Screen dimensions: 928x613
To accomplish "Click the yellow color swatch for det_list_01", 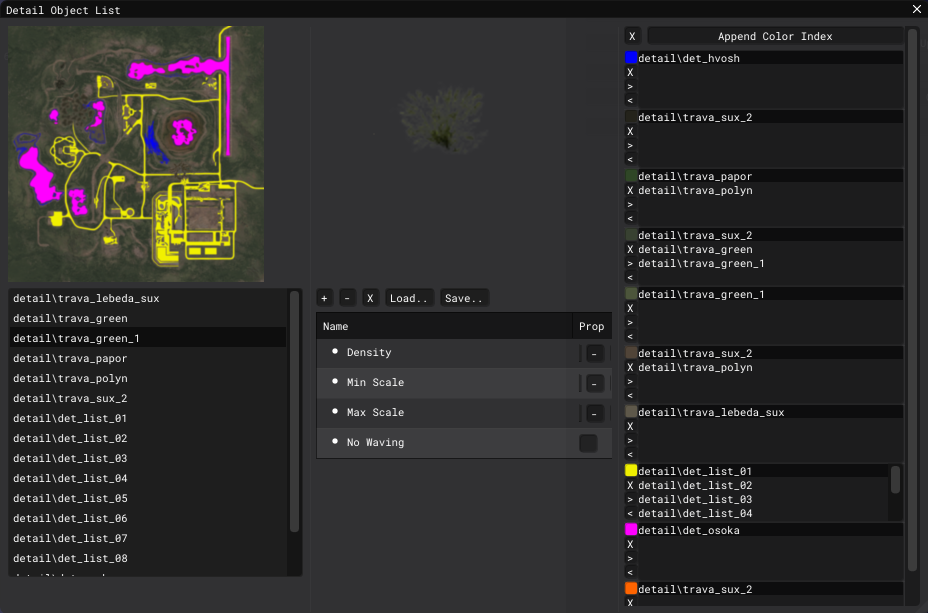I will (x=631, y=470).
